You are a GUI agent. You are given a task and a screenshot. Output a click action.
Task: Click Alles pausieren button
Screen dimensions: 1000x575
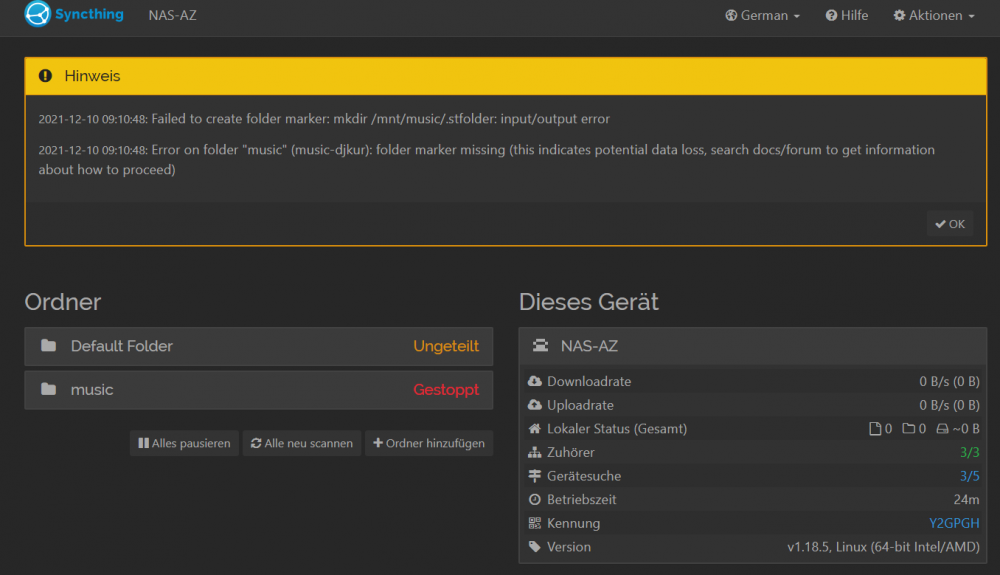click(x=184, y=443)
